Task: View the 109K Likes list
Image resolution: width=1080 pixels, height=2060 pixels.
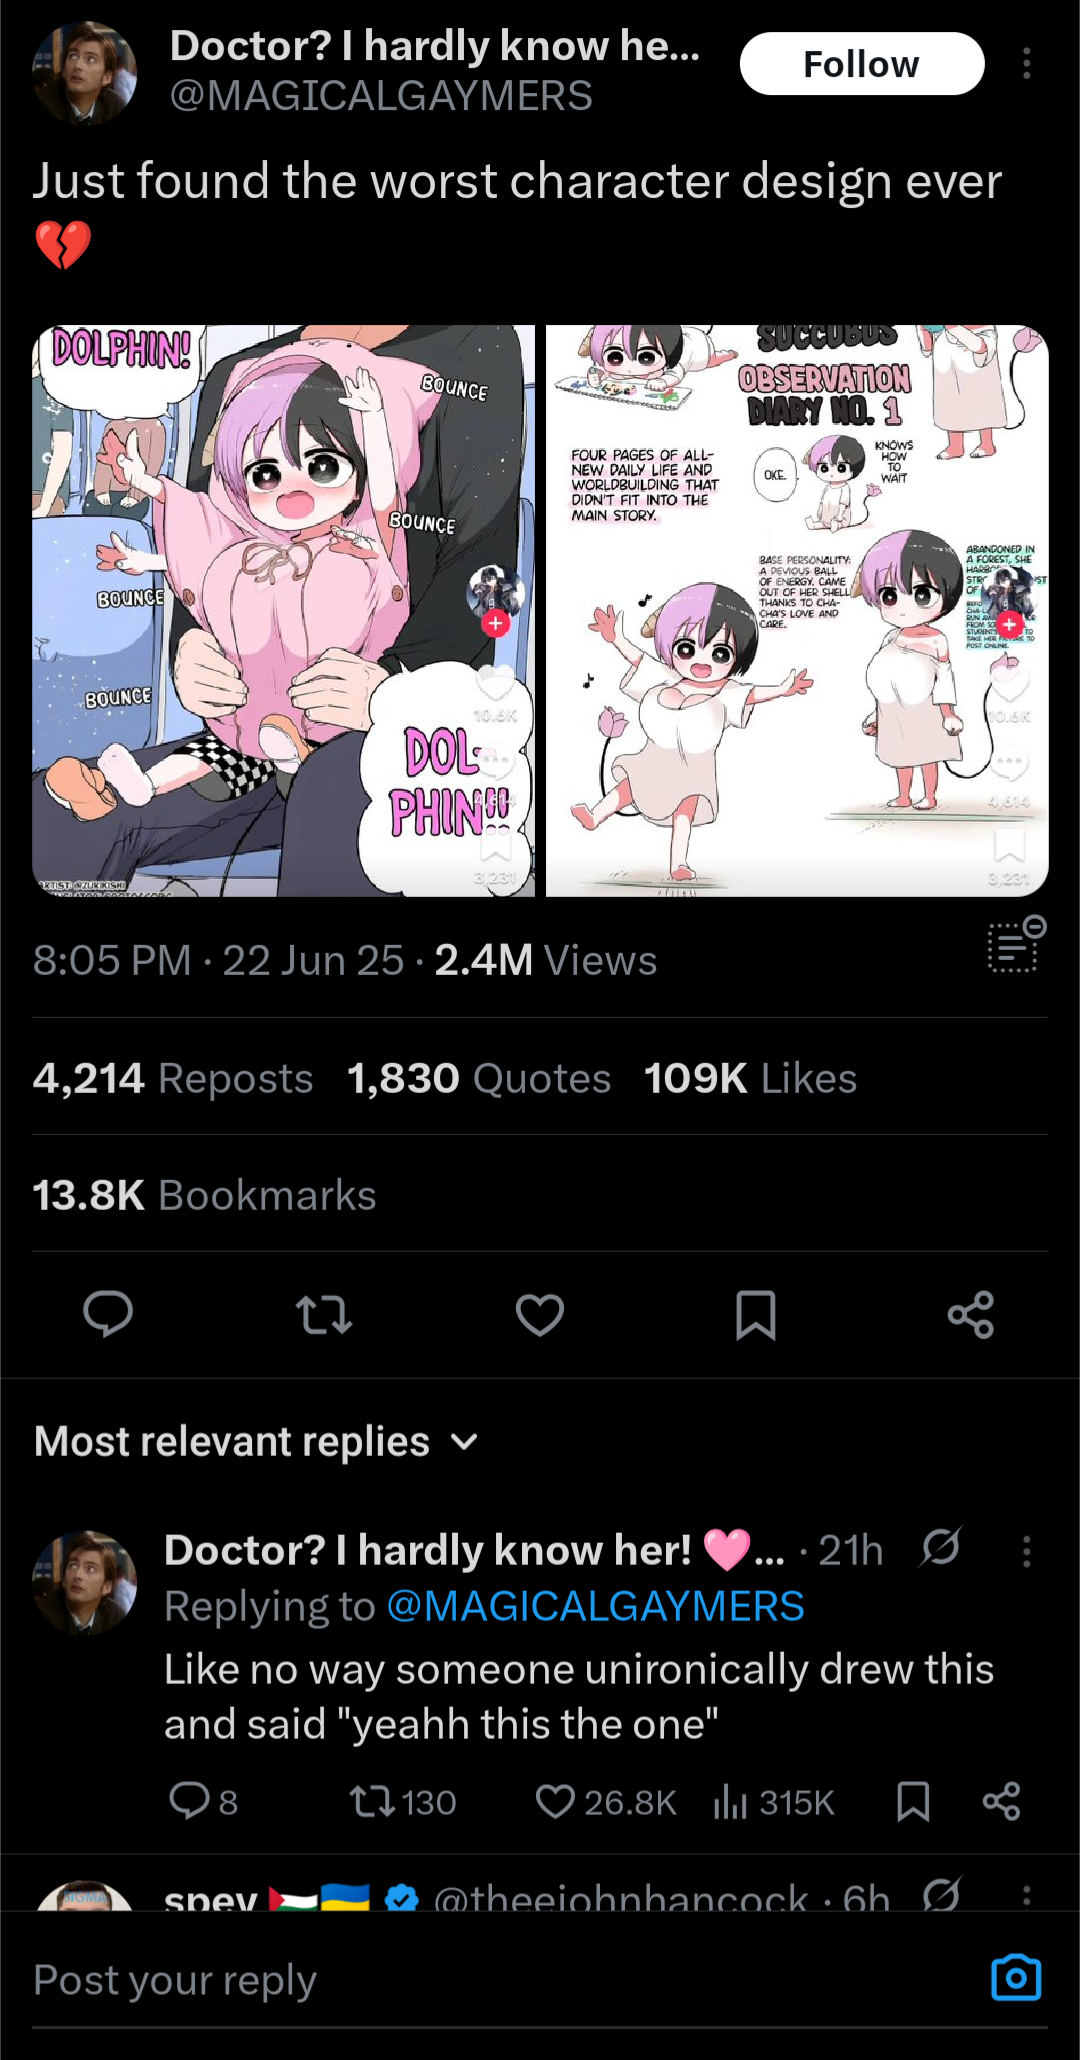Action: point(751,1078)
